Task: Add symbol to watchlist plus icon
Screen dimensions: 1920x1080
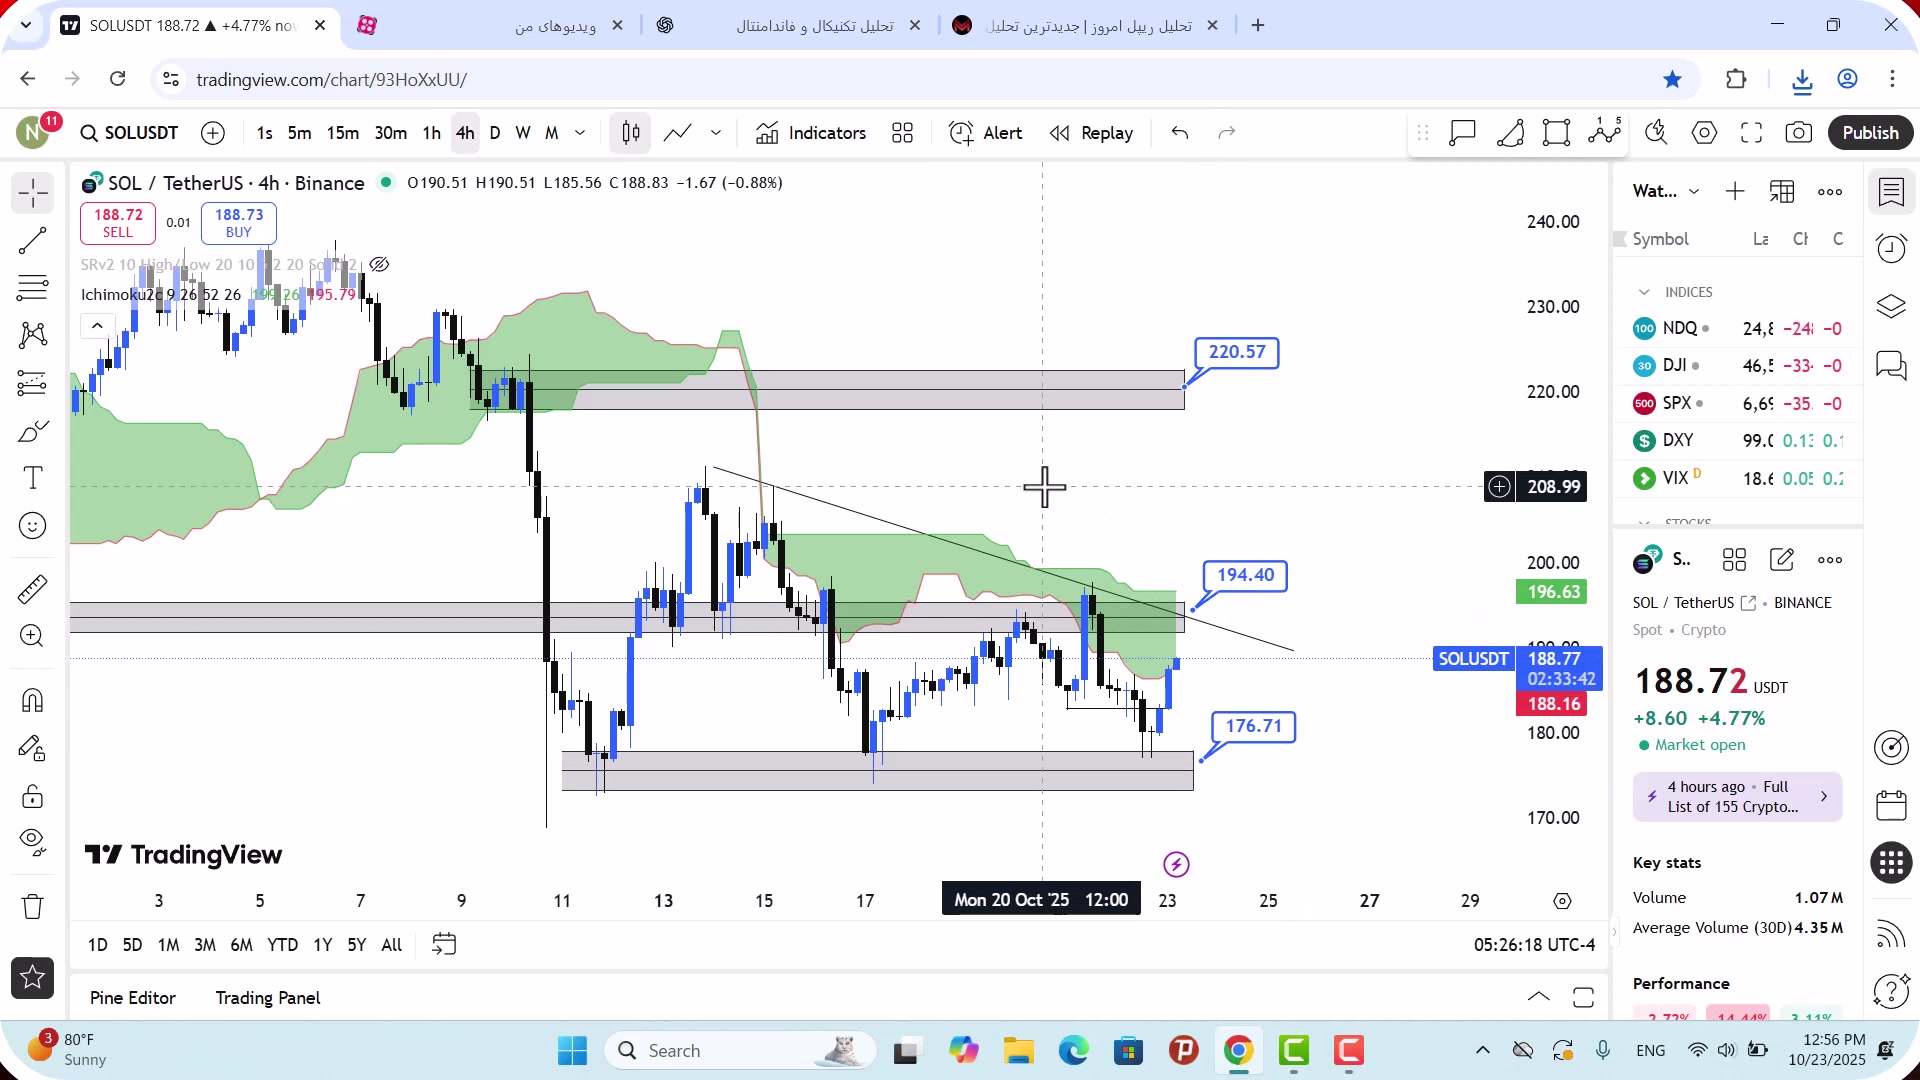Action: (1735, 191)
